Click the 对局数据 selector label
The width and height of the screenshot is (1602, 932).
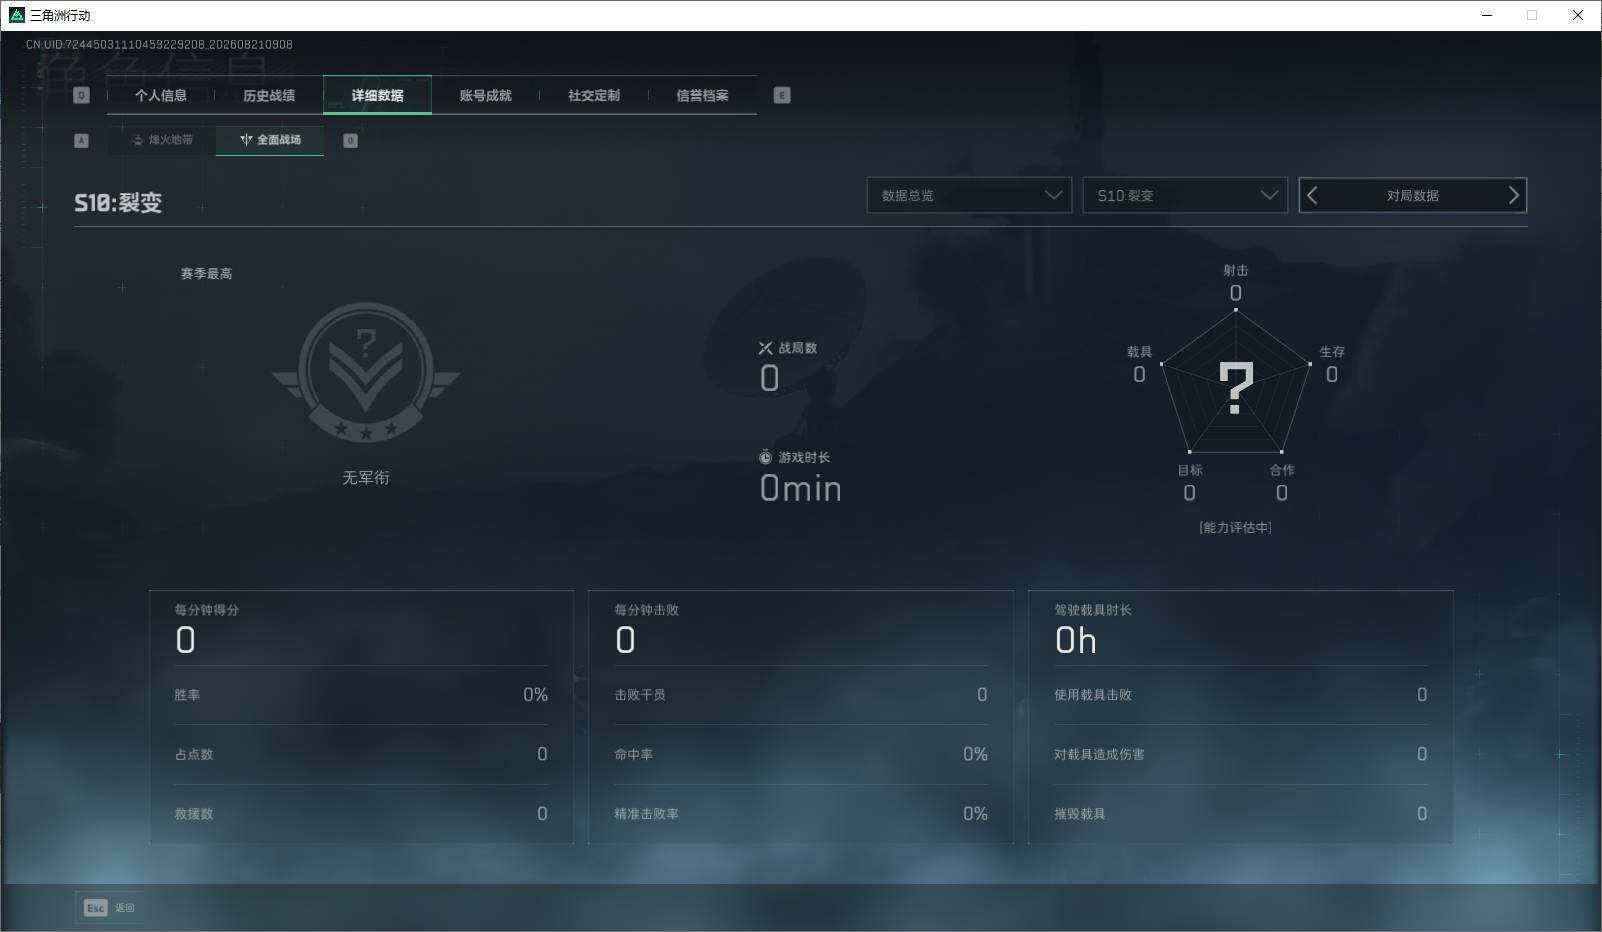tap(1412, 196)
